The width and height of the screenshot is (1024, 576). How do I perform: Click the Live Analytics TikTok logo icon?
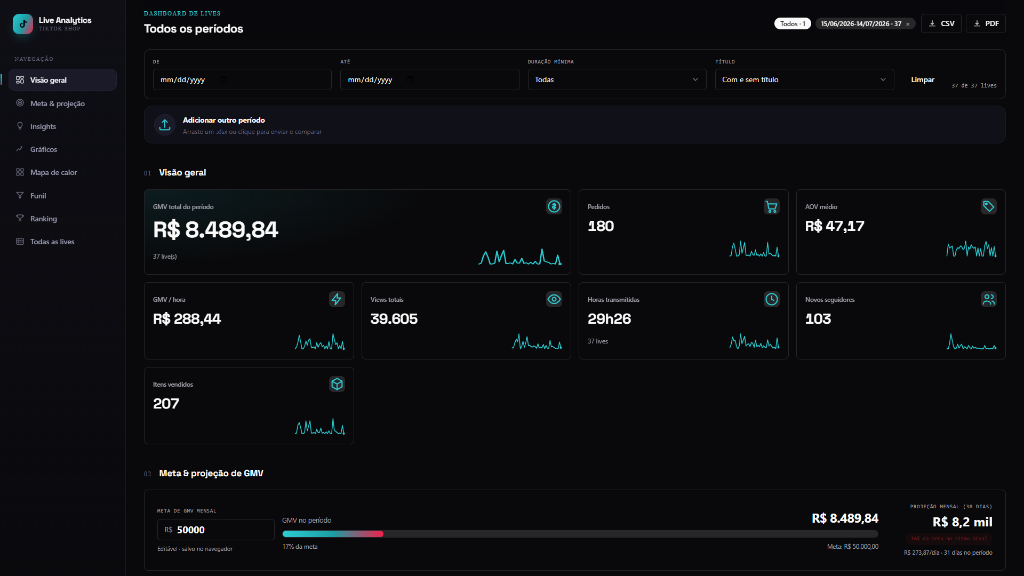click(x=23, y=24)
